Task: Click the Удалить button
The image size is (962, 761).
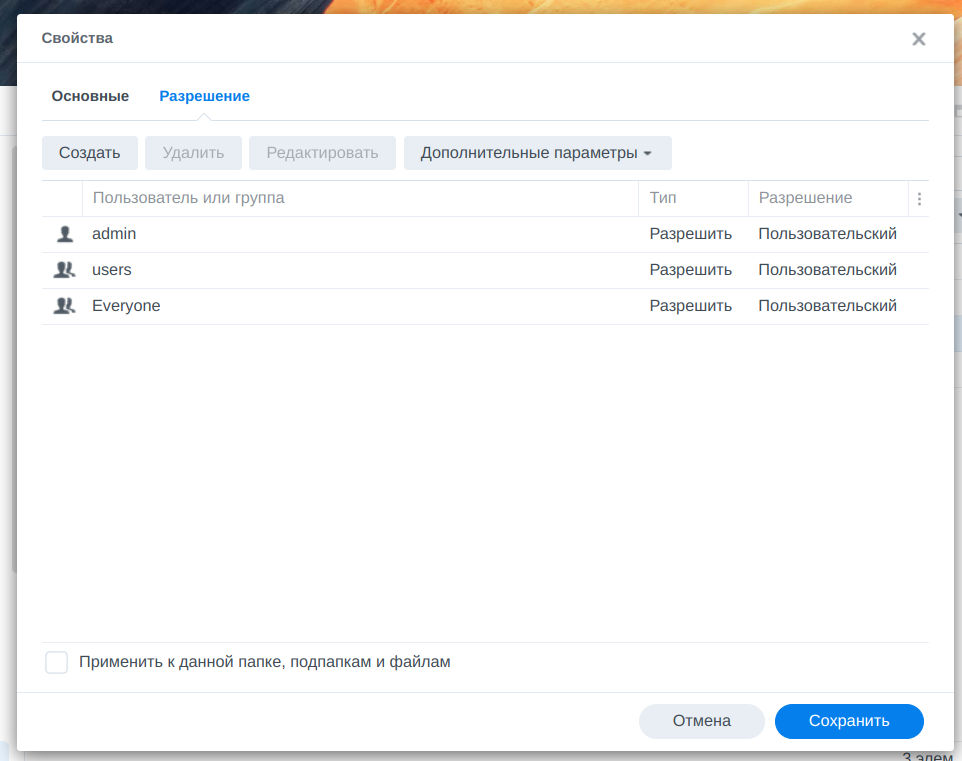Action: (193, 153)
